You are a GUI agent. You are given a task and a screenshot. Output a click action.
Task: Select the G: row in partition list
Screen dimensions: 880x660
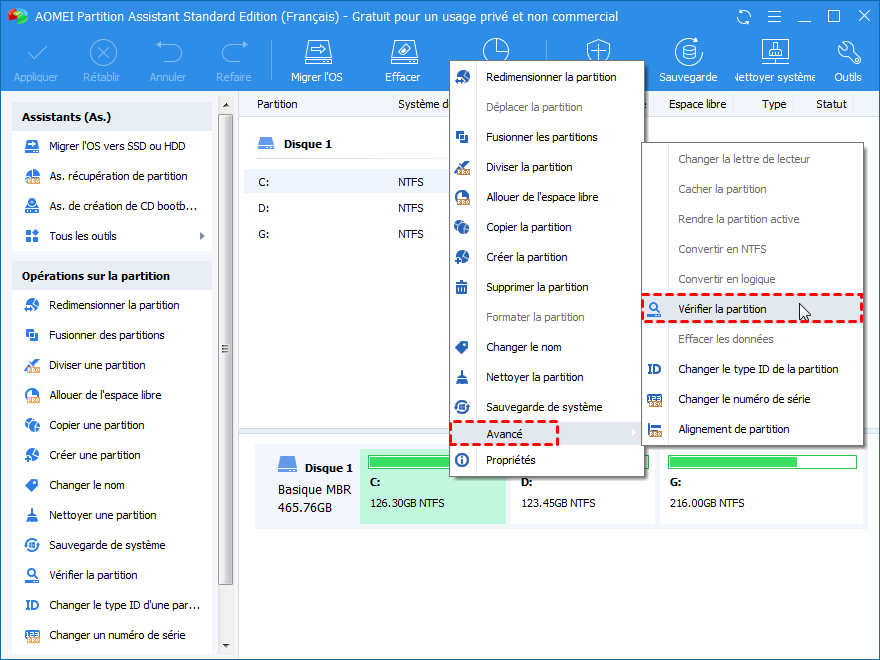pos(347,235)
